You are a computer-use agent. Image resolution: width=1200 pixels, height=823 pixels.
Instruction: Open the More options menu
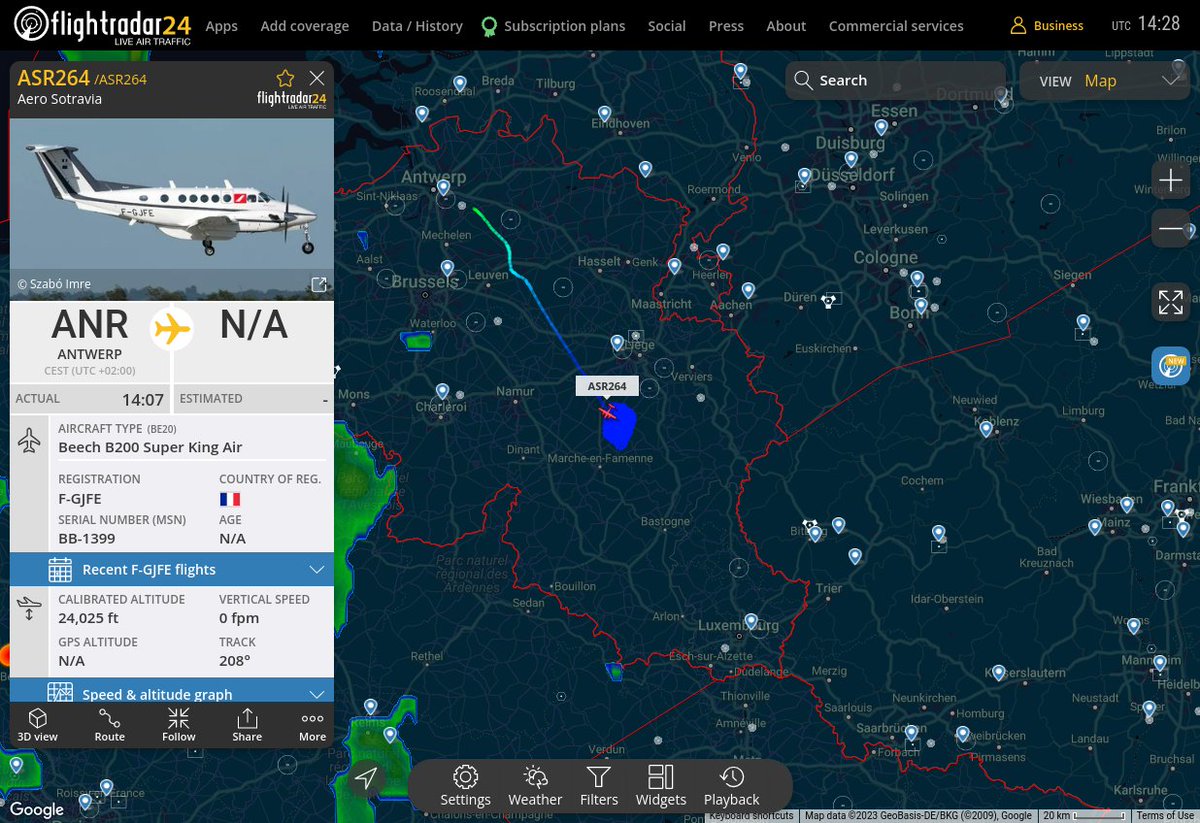coord(312,725)
